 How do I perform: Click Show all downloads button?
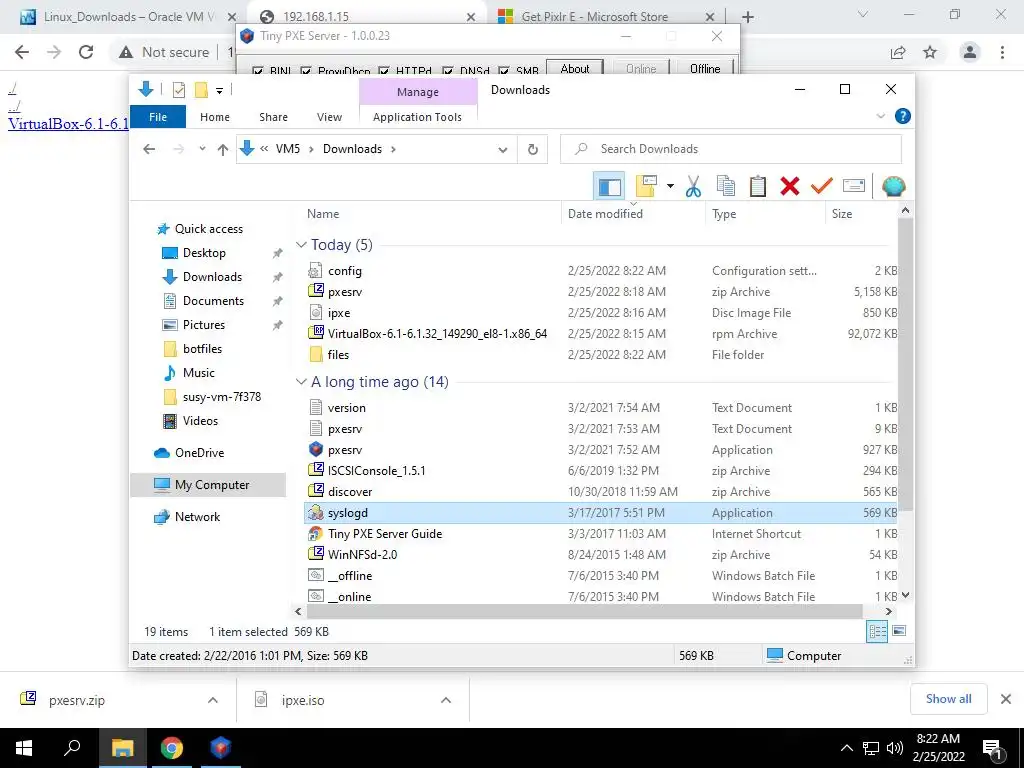tap(948, 699)
